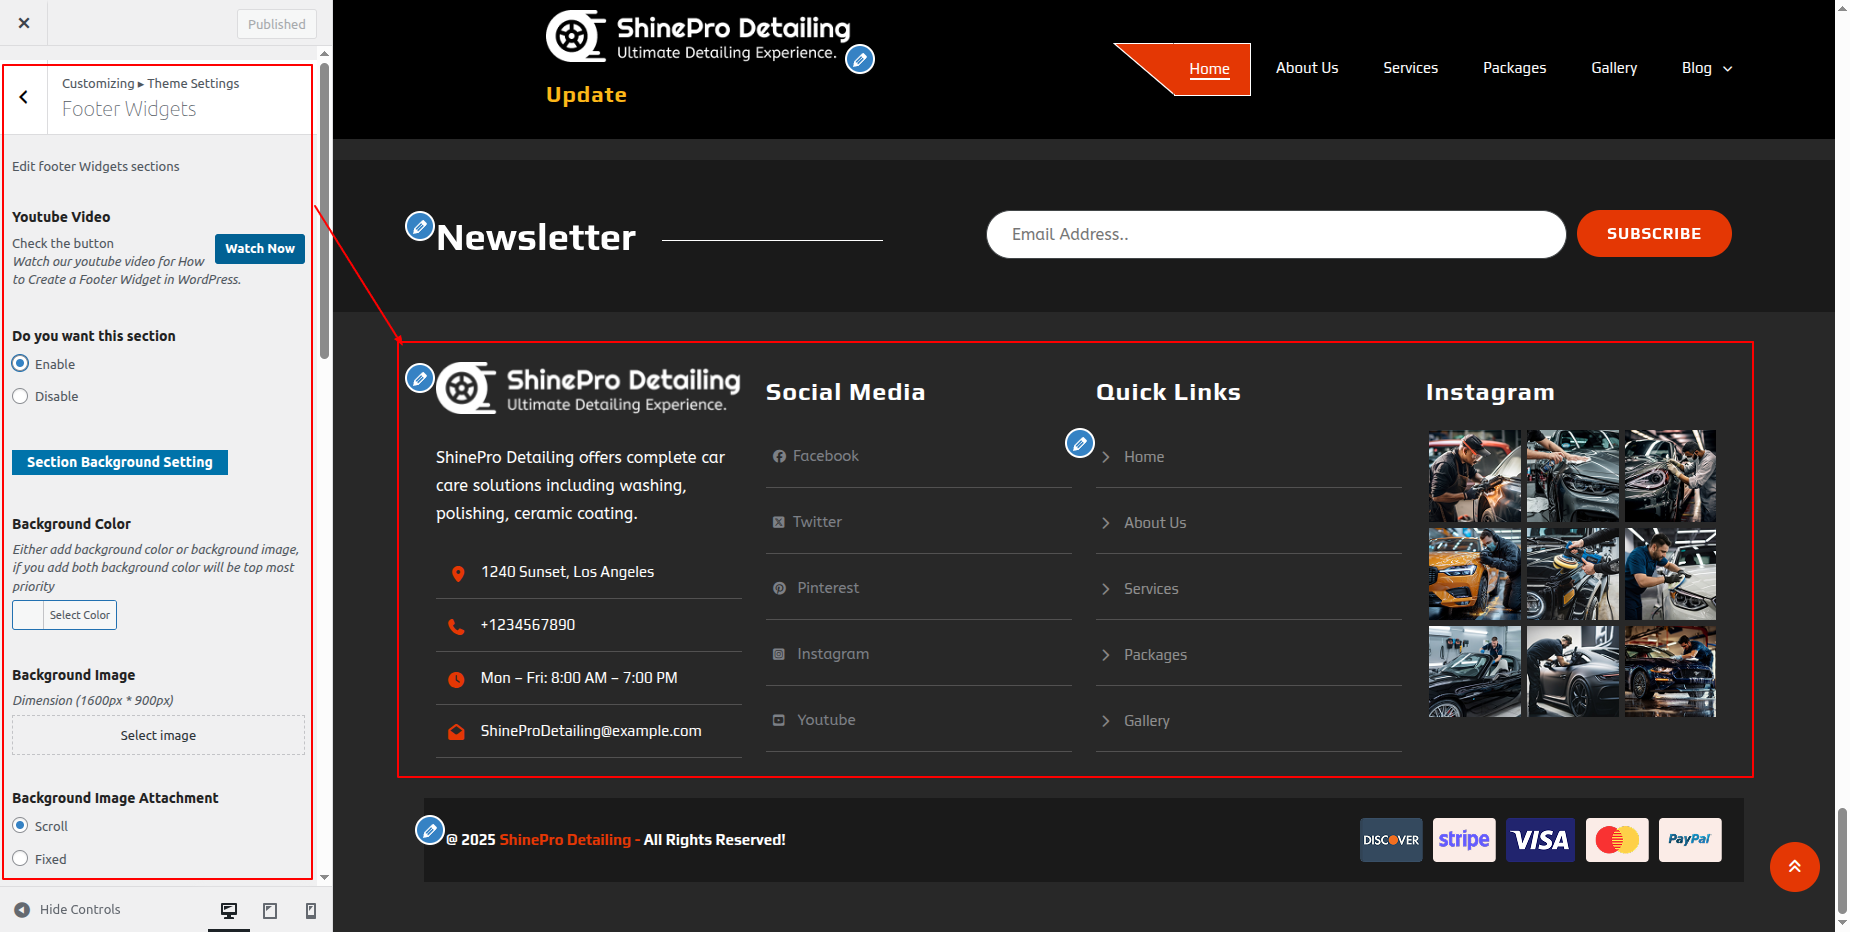Switch to mobile preview device icon
1850x932 pixels.
pyautogui.click(x=311, y=910)
